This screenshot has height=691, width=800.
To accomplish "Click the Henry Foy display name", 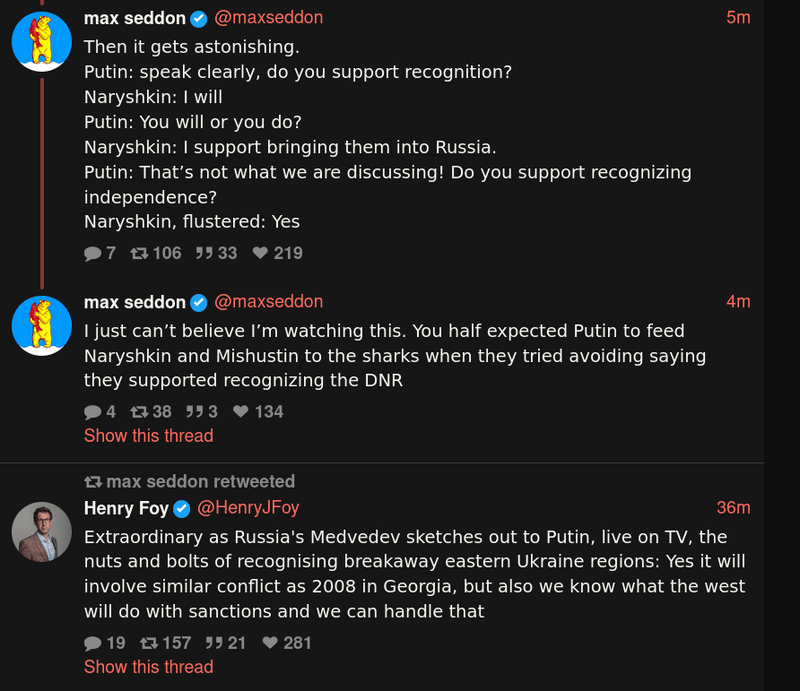I will (125, 508).
